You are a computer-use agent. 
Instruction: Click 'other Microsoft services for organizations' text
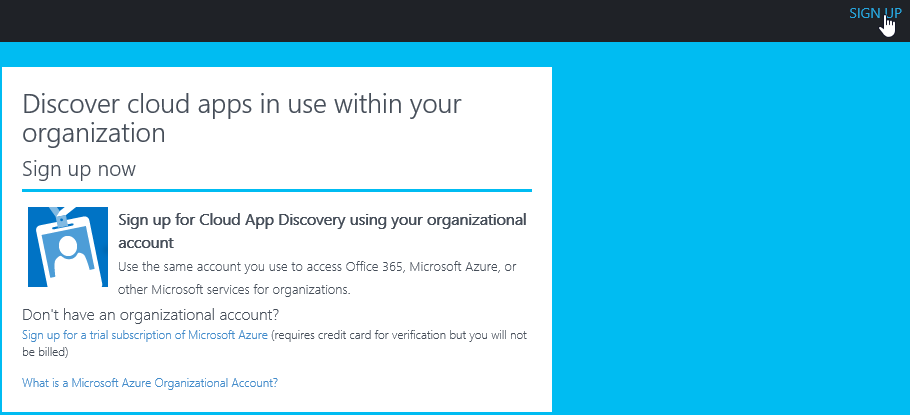coord(234,290)
